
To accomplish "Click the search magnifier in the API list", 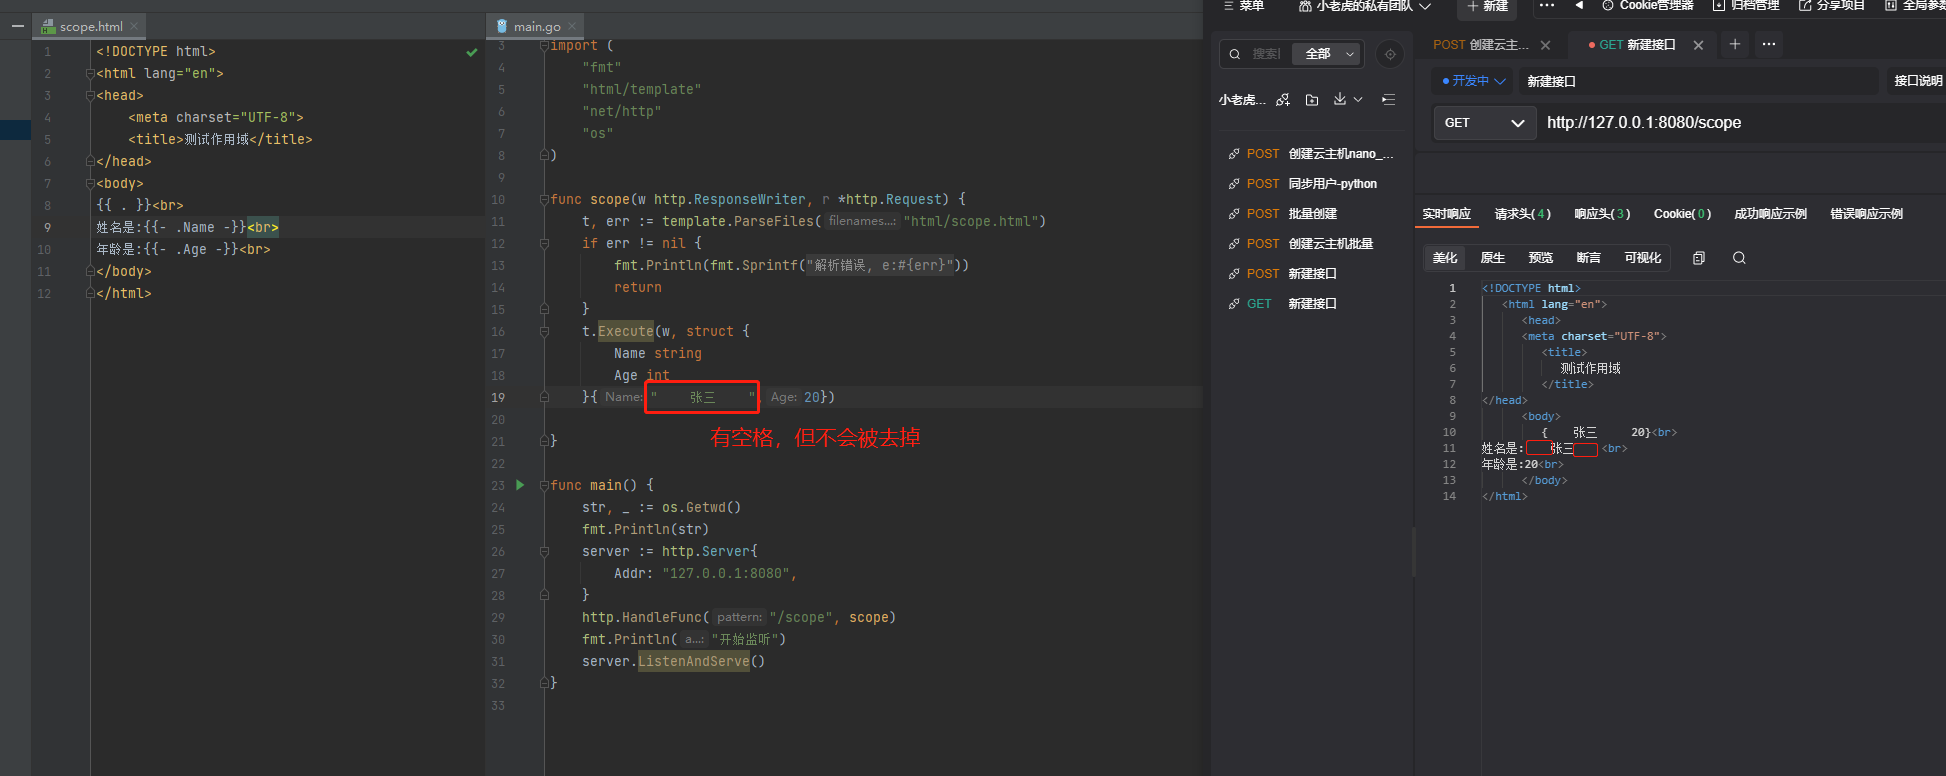I will (1235, 54).
